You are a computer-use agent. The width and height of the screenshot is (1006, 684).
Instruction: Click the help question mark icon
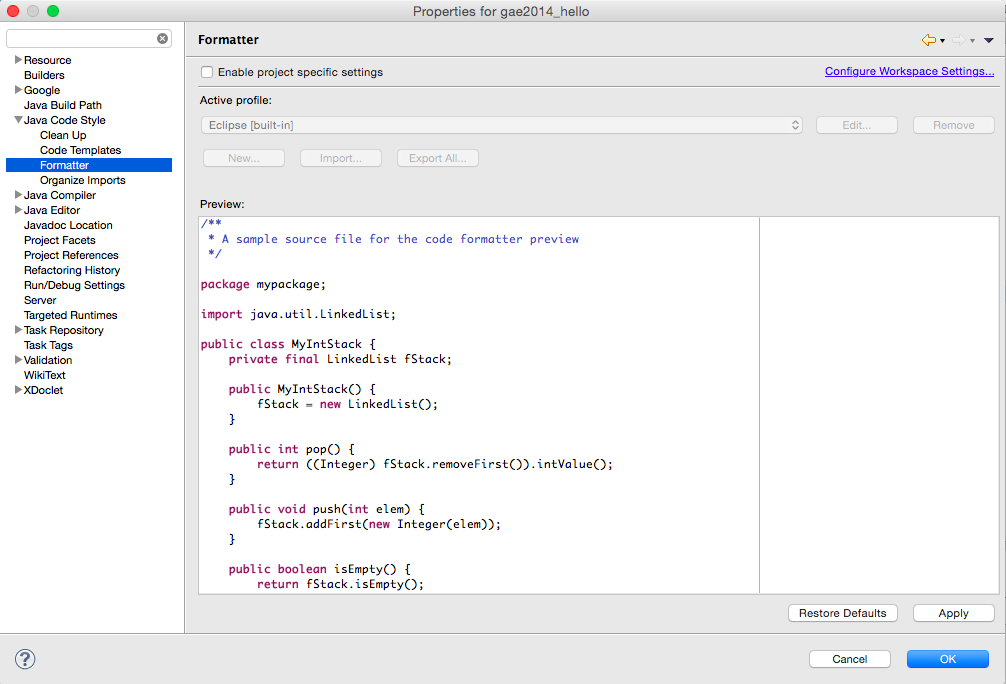tap(24, 659)
